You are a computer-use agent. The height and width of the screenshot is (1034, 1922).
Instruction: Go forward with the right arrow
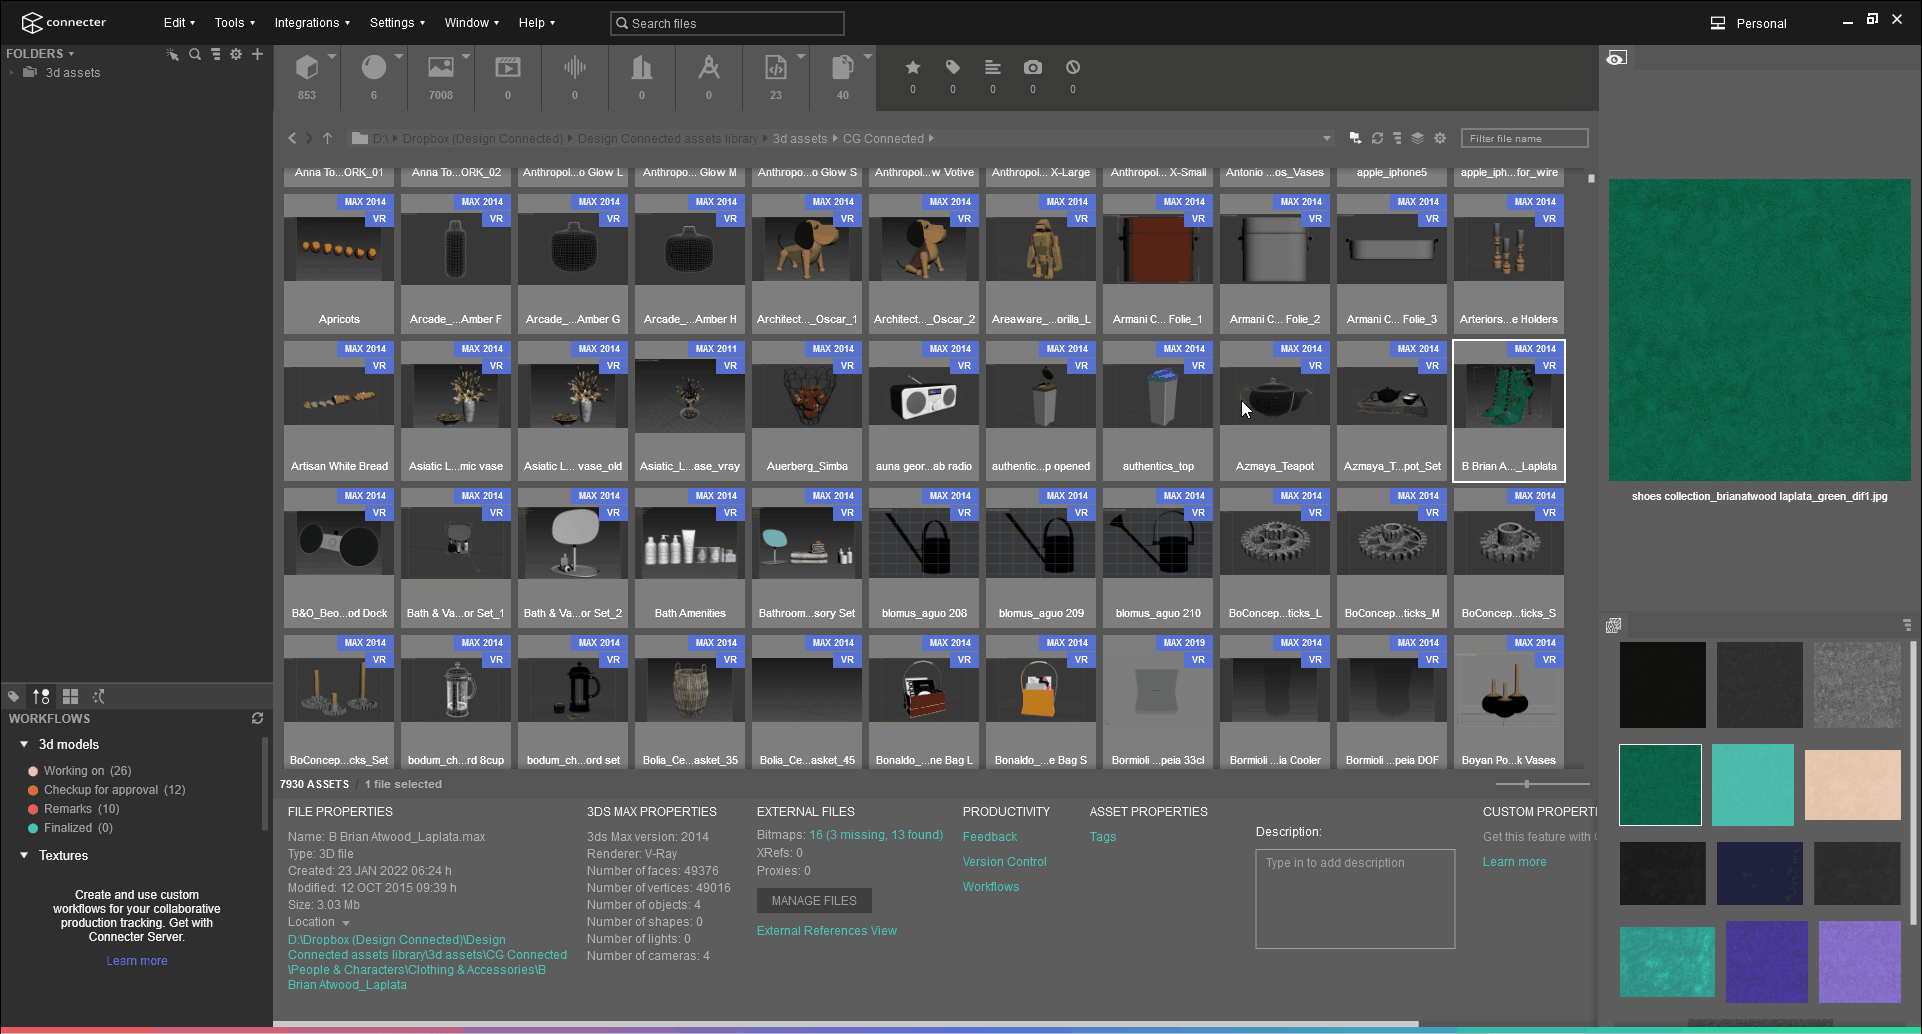(x=309, y=138)
